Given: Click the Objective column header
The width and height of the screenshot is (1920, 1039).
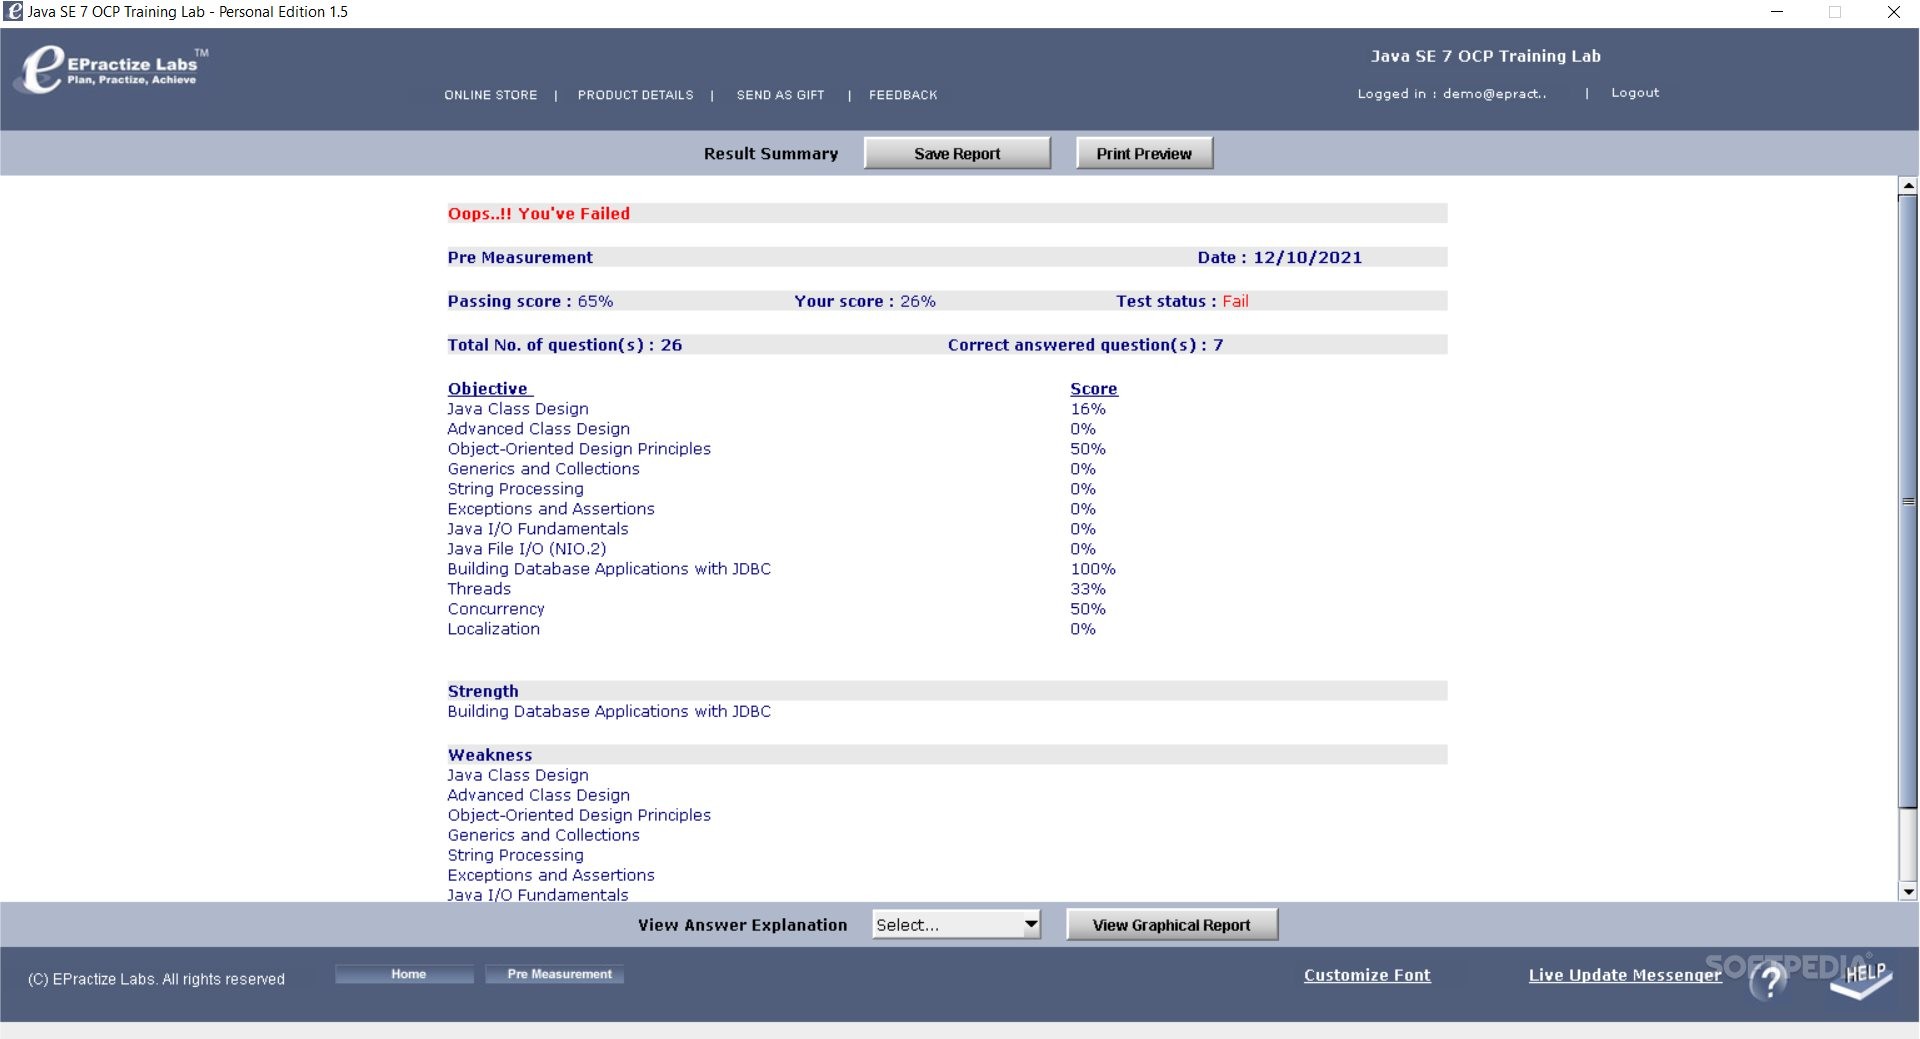Looking at the screenshot, I should coord(489,389).
